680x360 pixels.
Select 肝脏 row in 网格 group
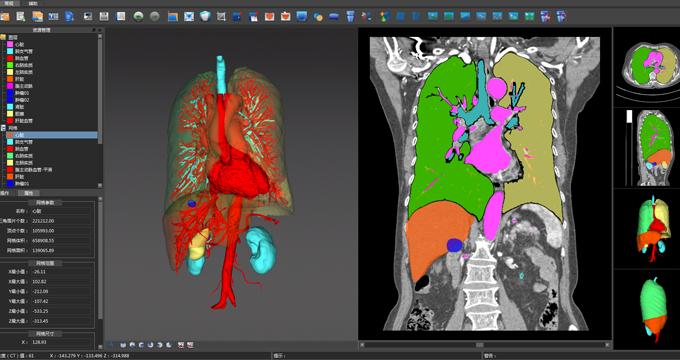pyautogui.click(x=51, y=177)
